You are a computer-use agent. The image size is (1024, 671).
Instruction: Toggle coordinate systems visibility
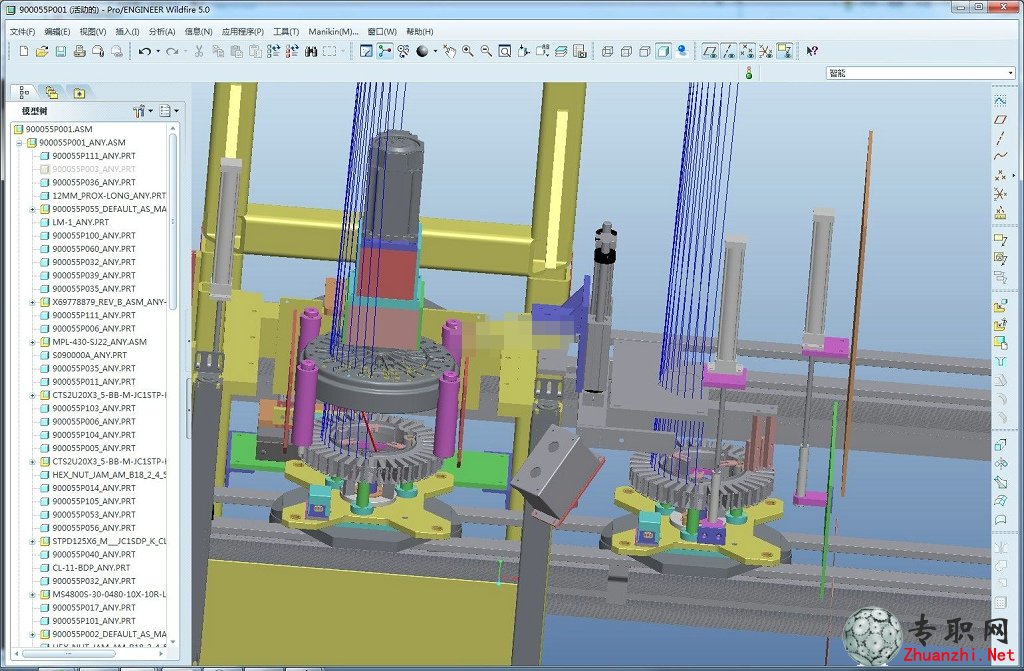click(765, 51)
